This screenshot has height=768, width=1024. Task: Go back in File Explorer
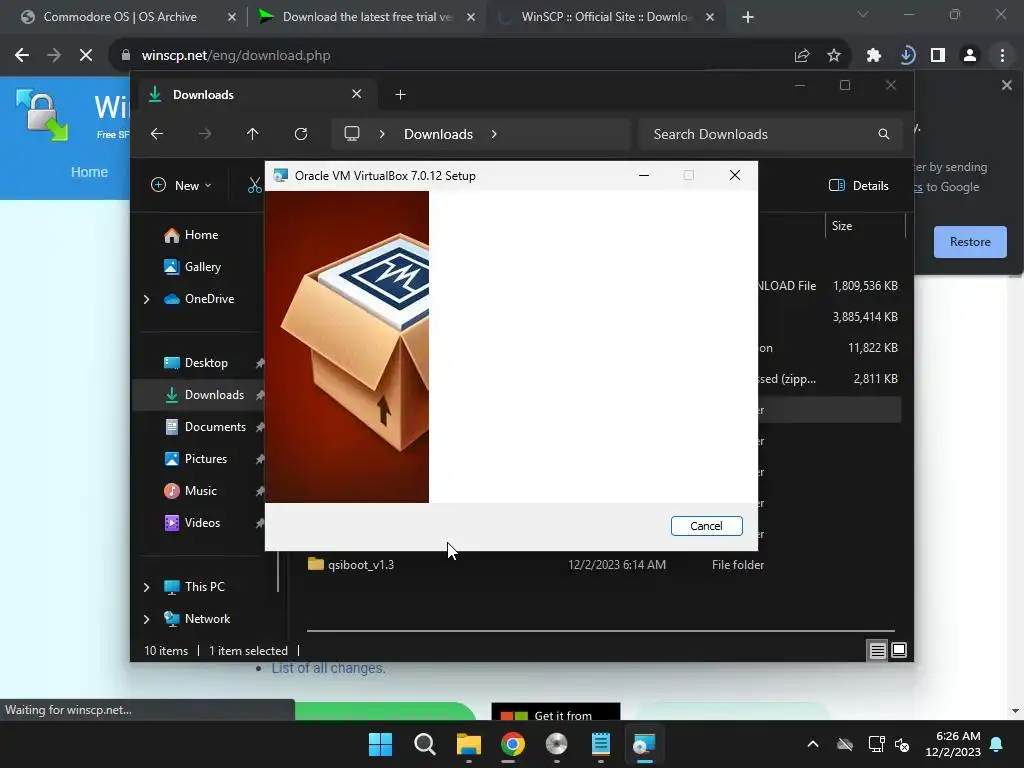[157, 134]
